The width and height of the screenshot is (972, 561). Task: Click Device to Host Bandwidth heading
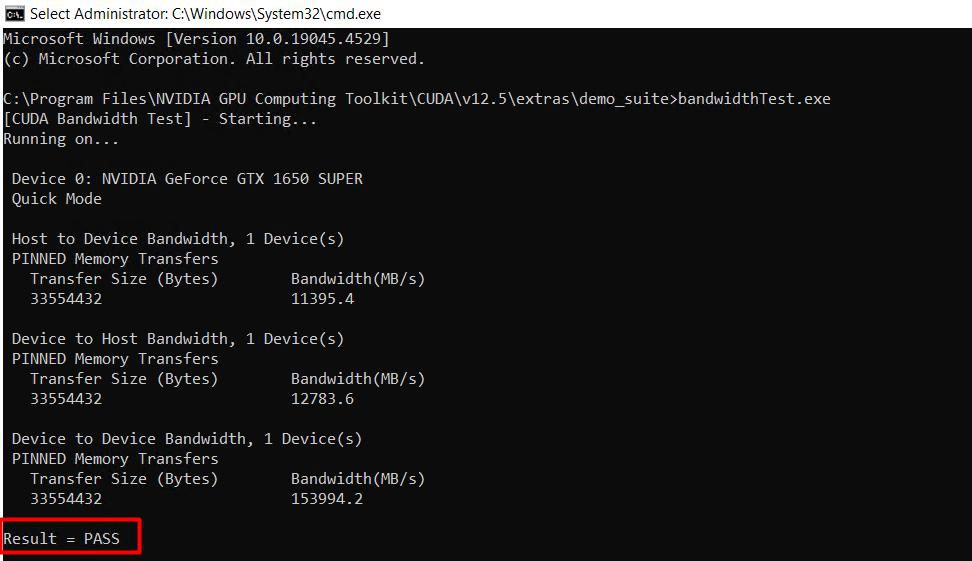pos(177,338)
